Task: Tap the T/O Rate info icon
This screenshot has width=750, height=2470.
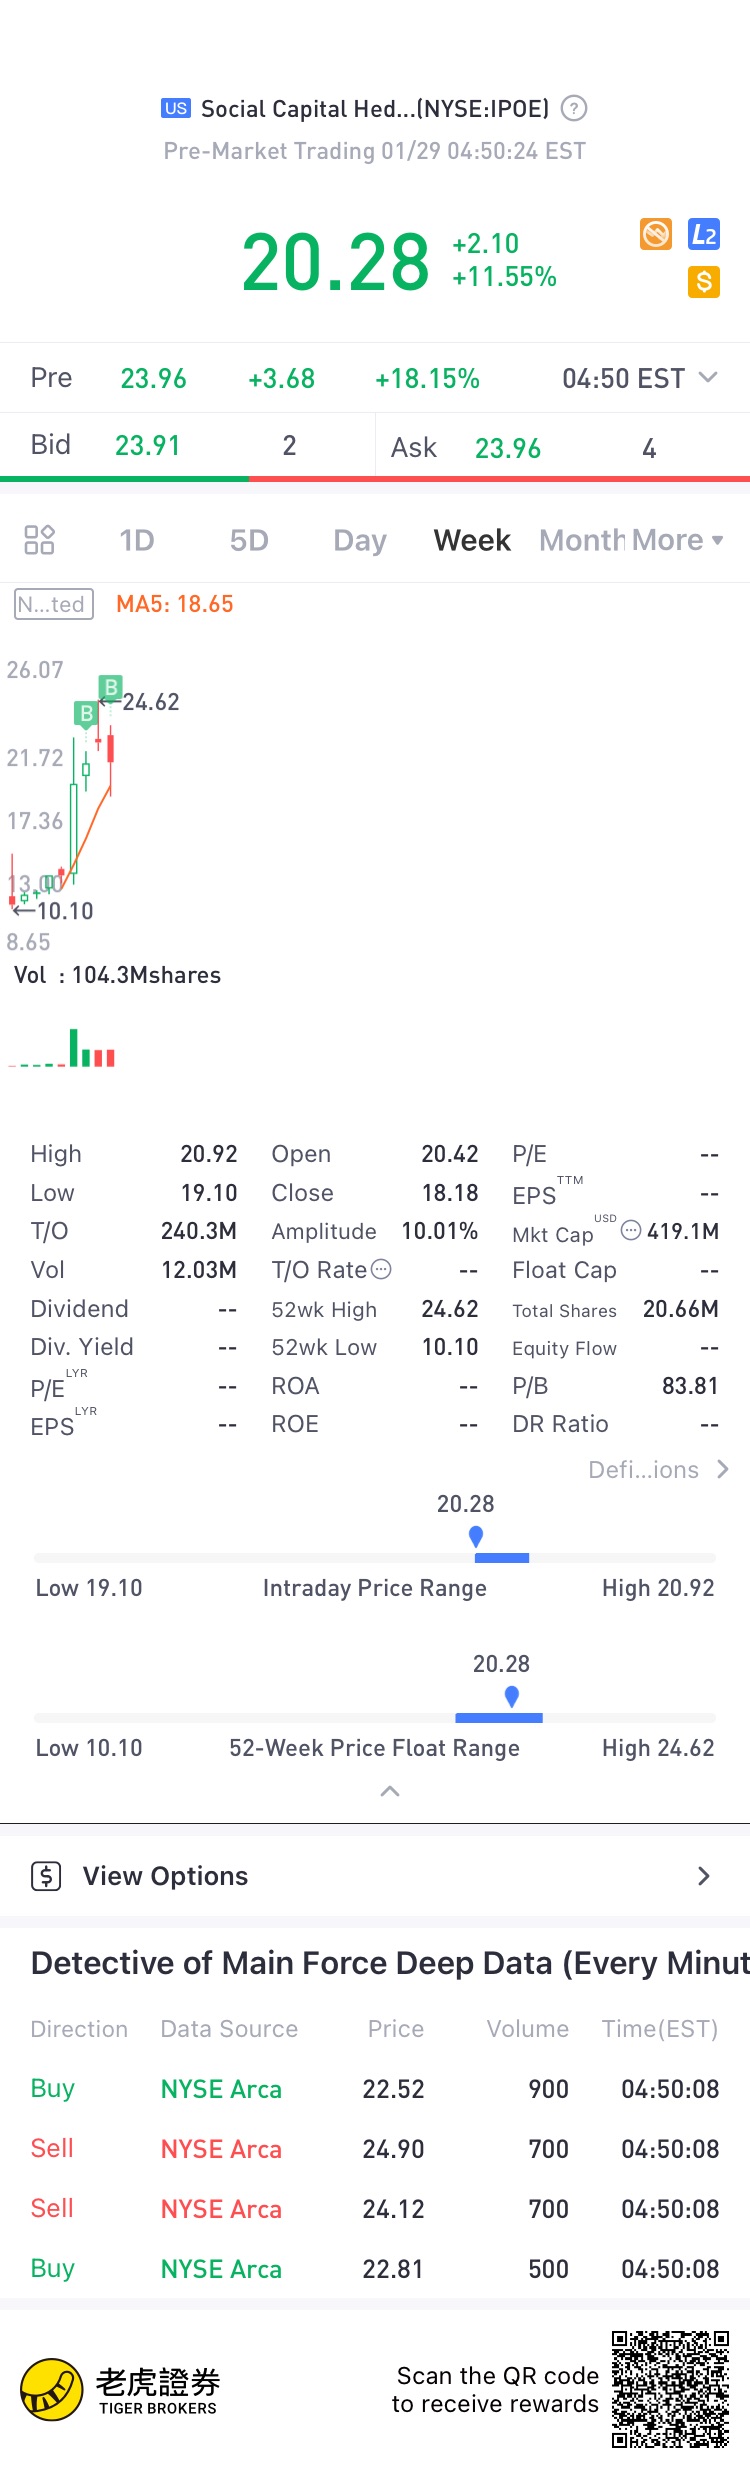Action: coord(381,1269)
